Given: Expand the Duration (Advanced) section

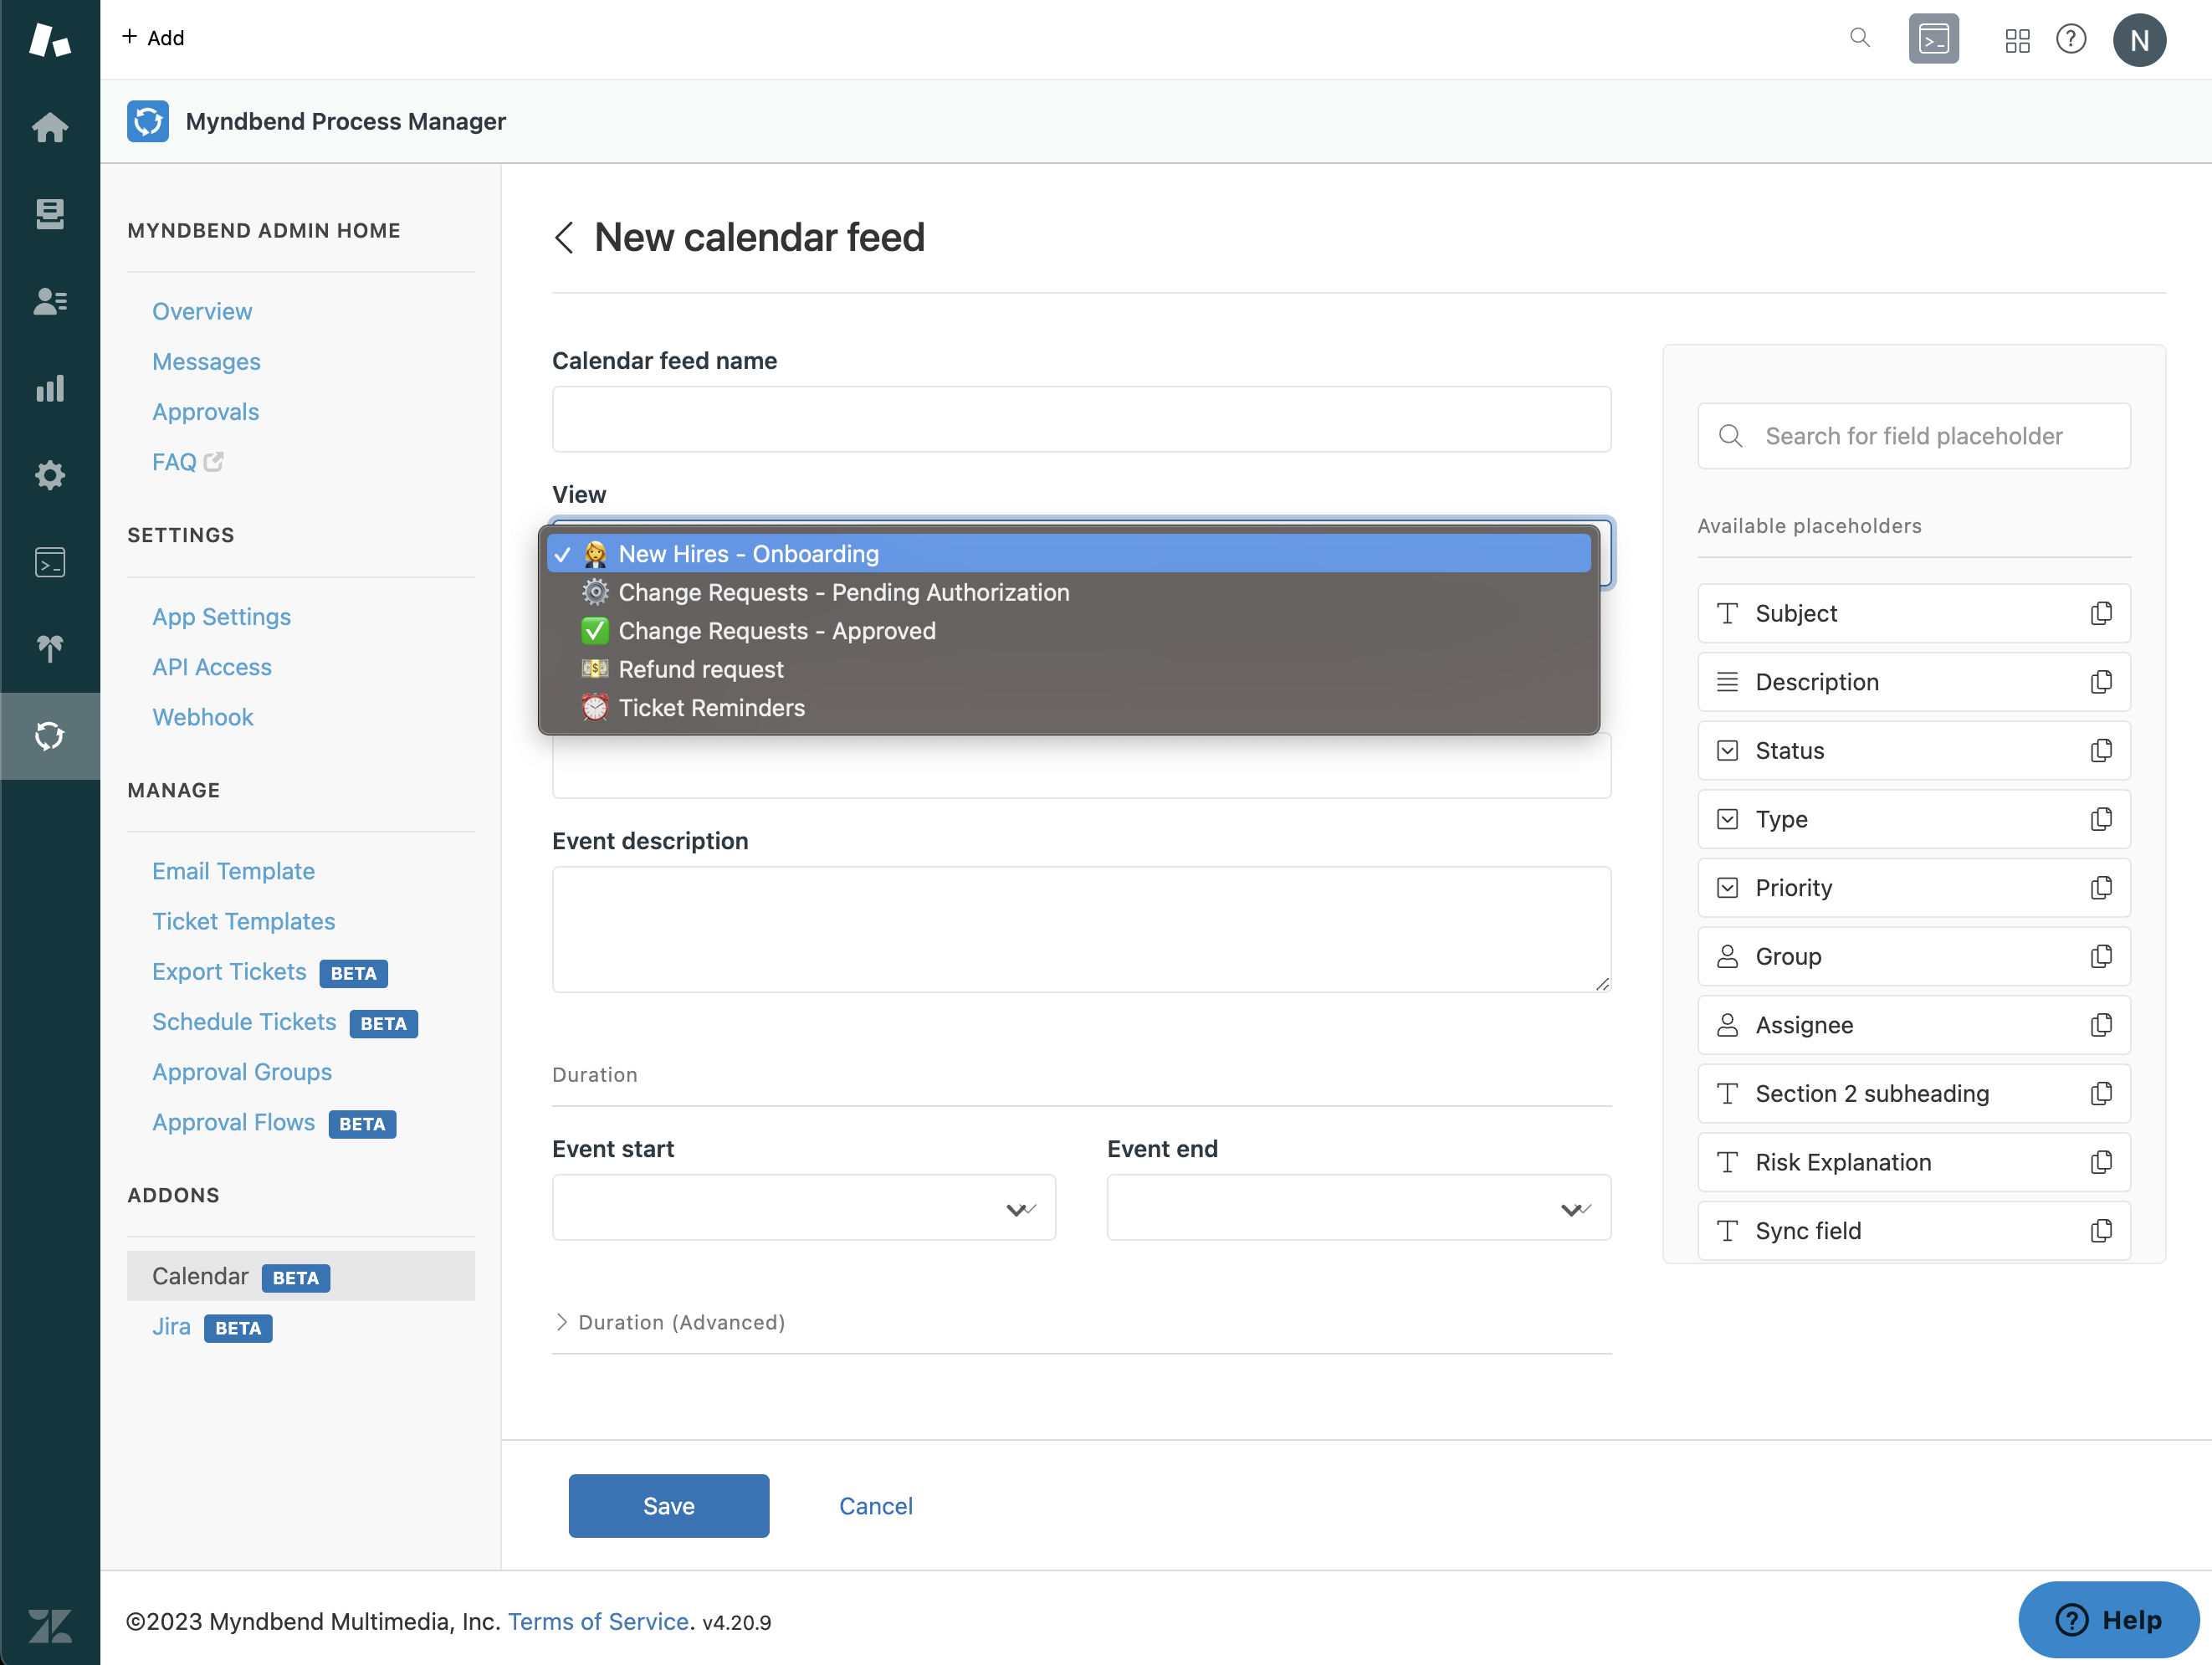Looking at the screenshot, I should pyautogui.click(x=670, y=1322).
